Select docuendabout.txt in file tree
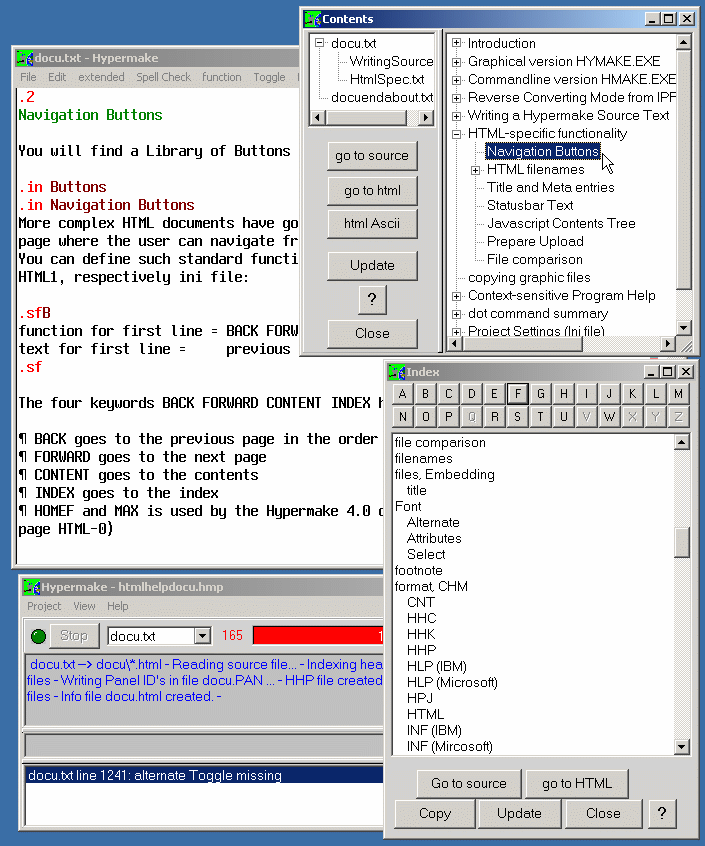This screenshot has width=705, height=846. click(382, 98)
